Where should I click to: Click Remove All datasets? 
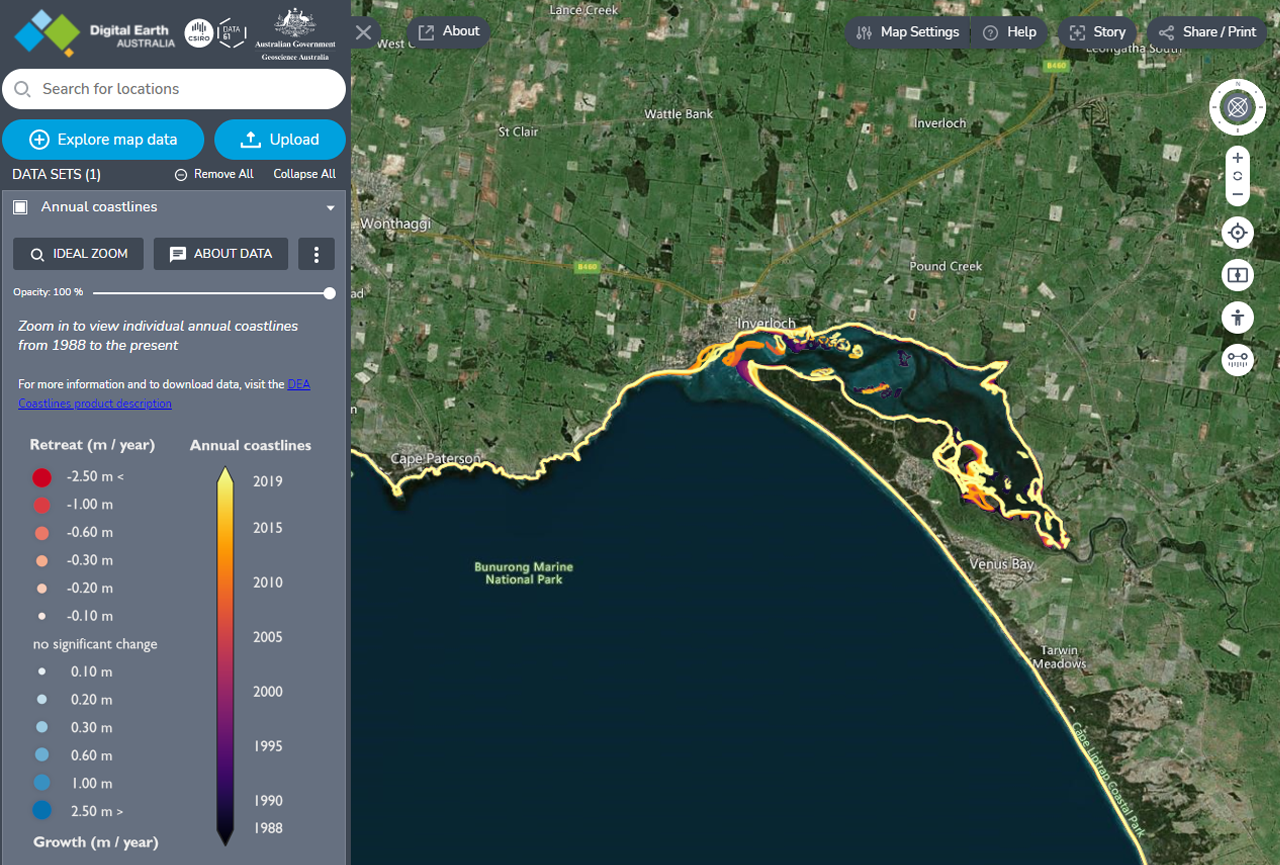coord(214,174)
